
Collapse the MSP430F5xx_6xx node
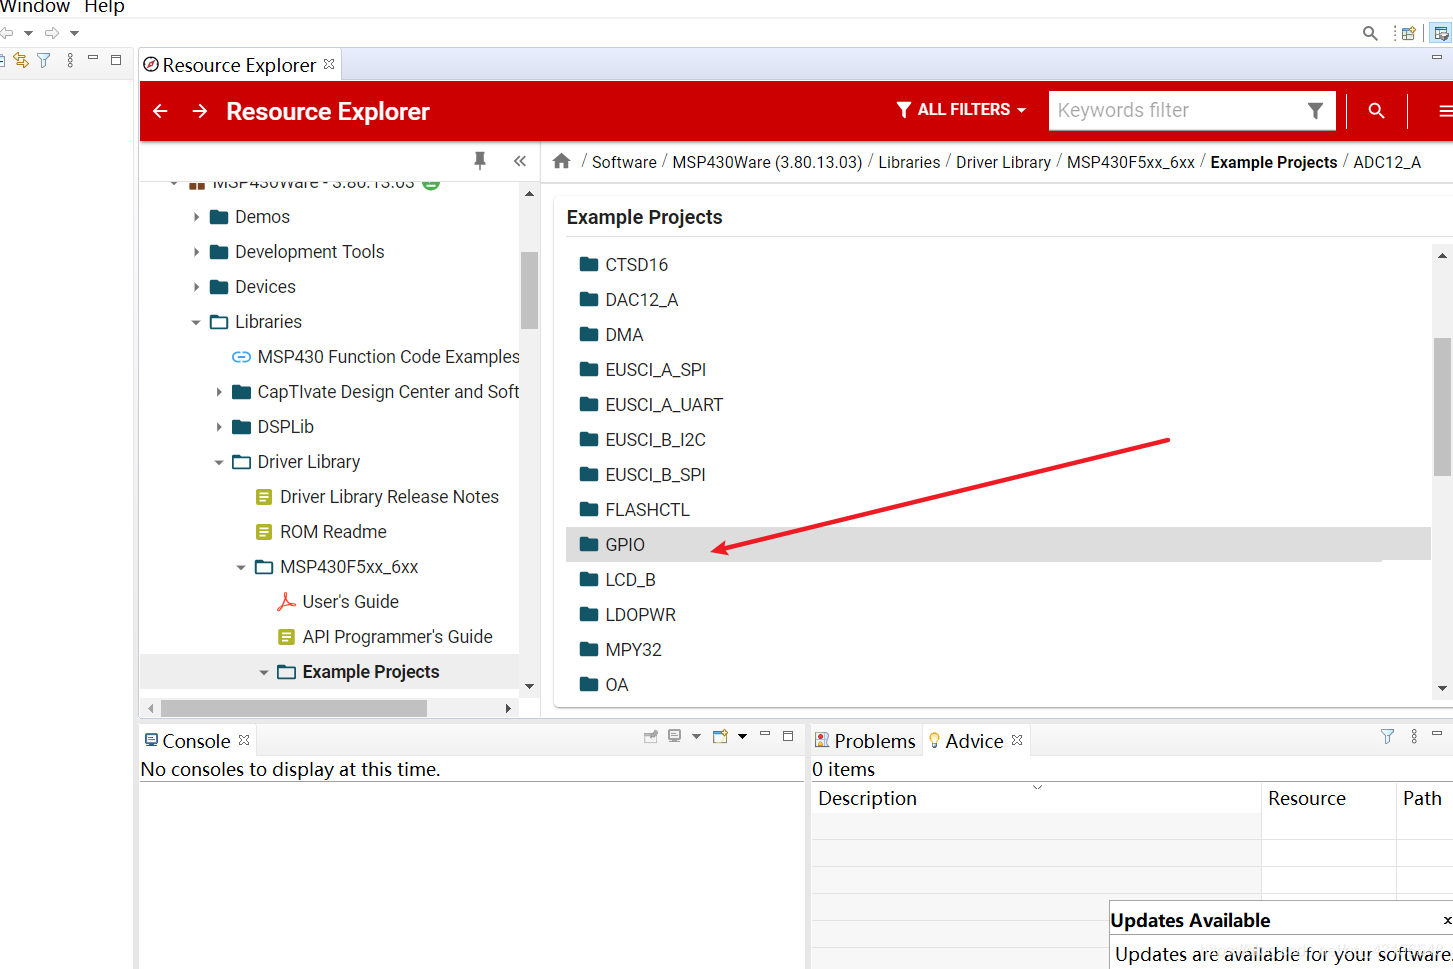(241, 567)
